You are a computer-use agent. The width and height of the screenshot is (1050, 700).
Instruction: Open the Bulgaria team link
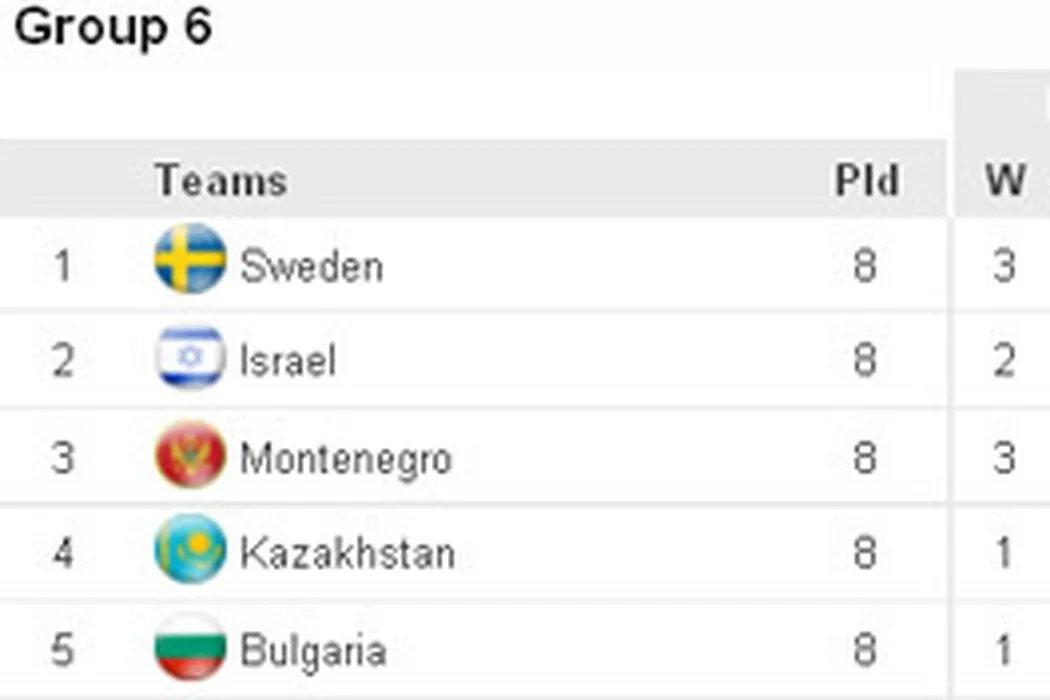(x=313, y=651)
